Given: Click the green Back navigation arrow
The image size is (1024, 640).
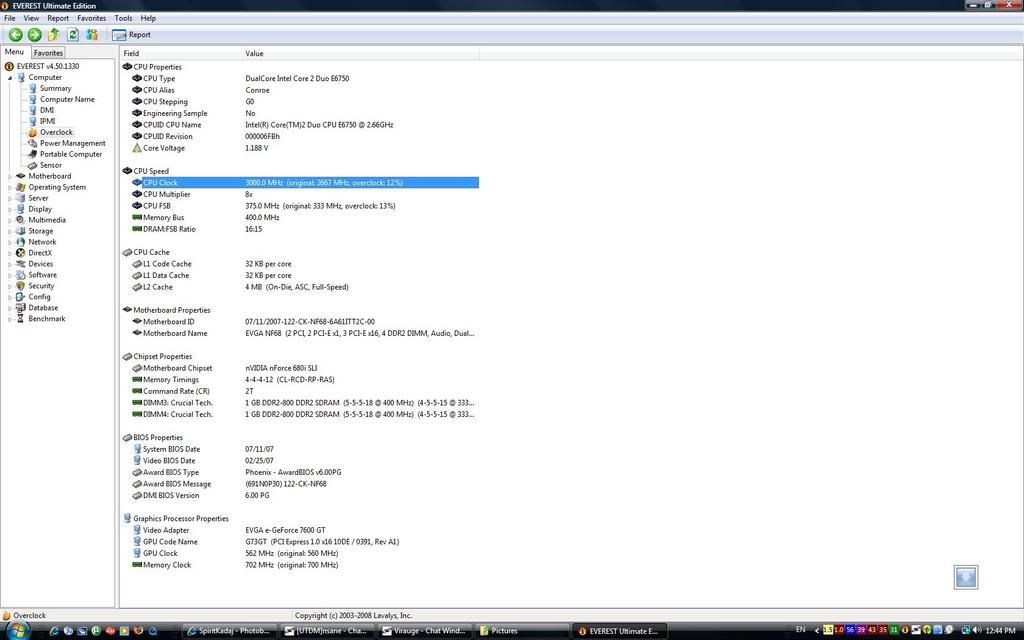Looking at the screenshot, I should coord(16,35).
